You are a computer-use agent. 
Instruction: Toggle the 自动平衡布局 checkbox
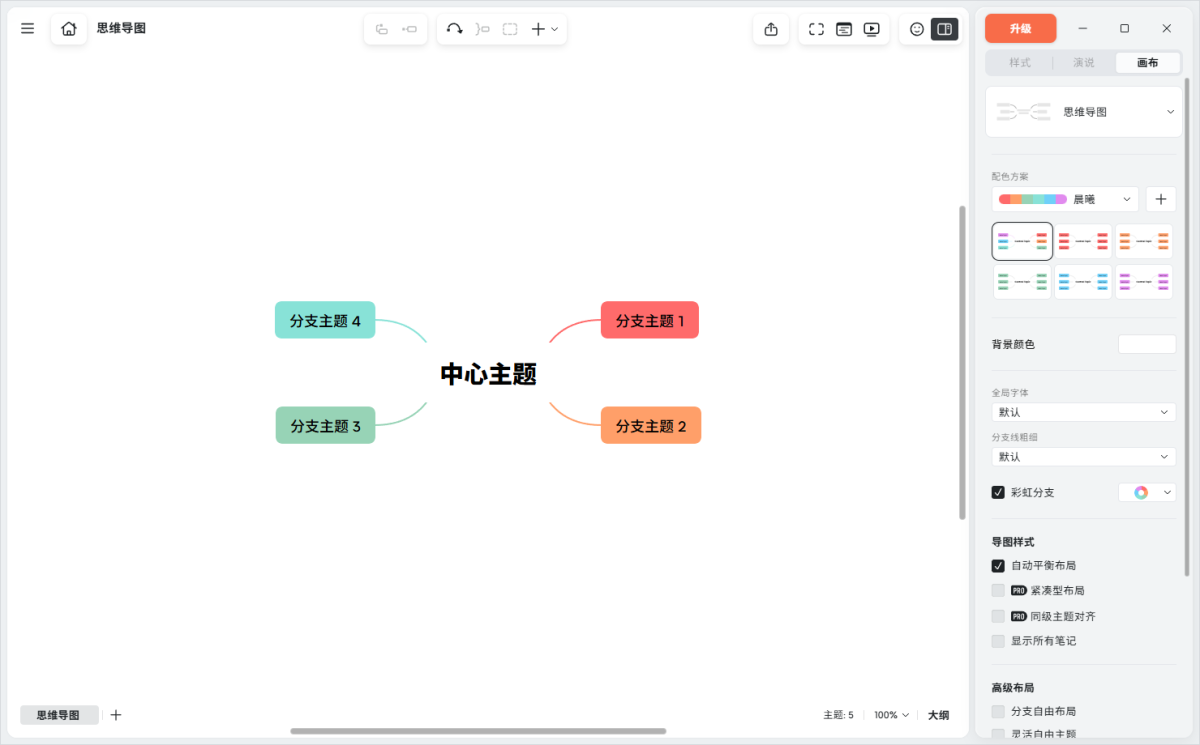tap(998, 565)
